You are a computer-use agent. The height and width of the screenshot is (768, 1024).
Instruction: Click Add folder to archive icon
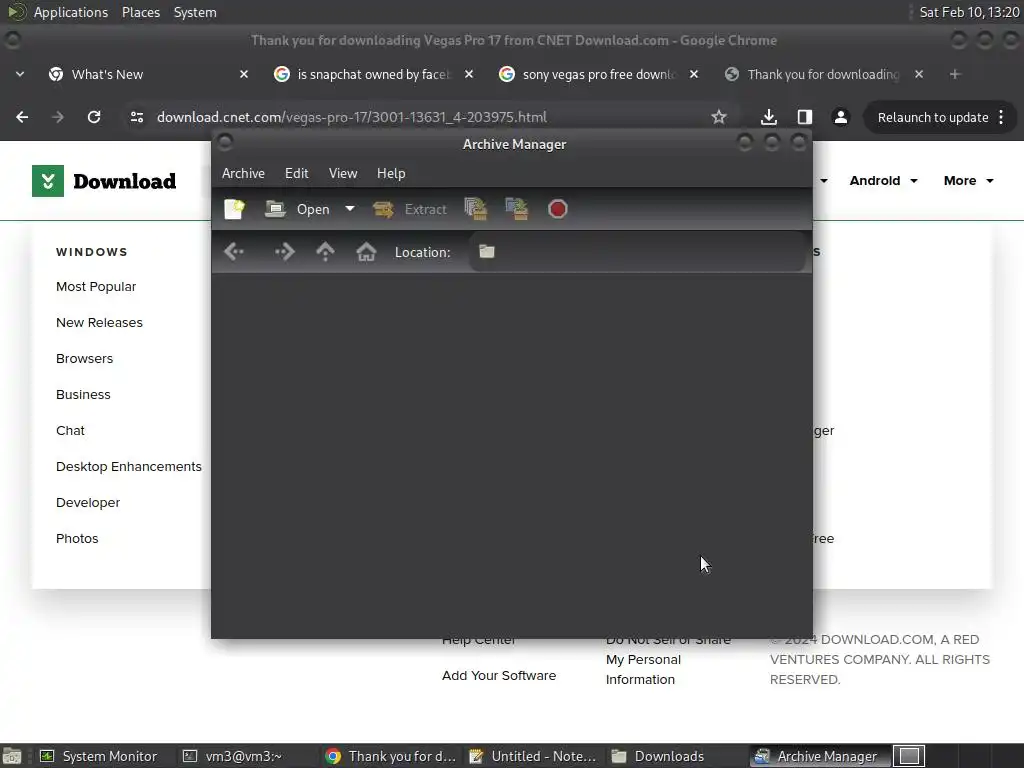click(x=517, y=209)
